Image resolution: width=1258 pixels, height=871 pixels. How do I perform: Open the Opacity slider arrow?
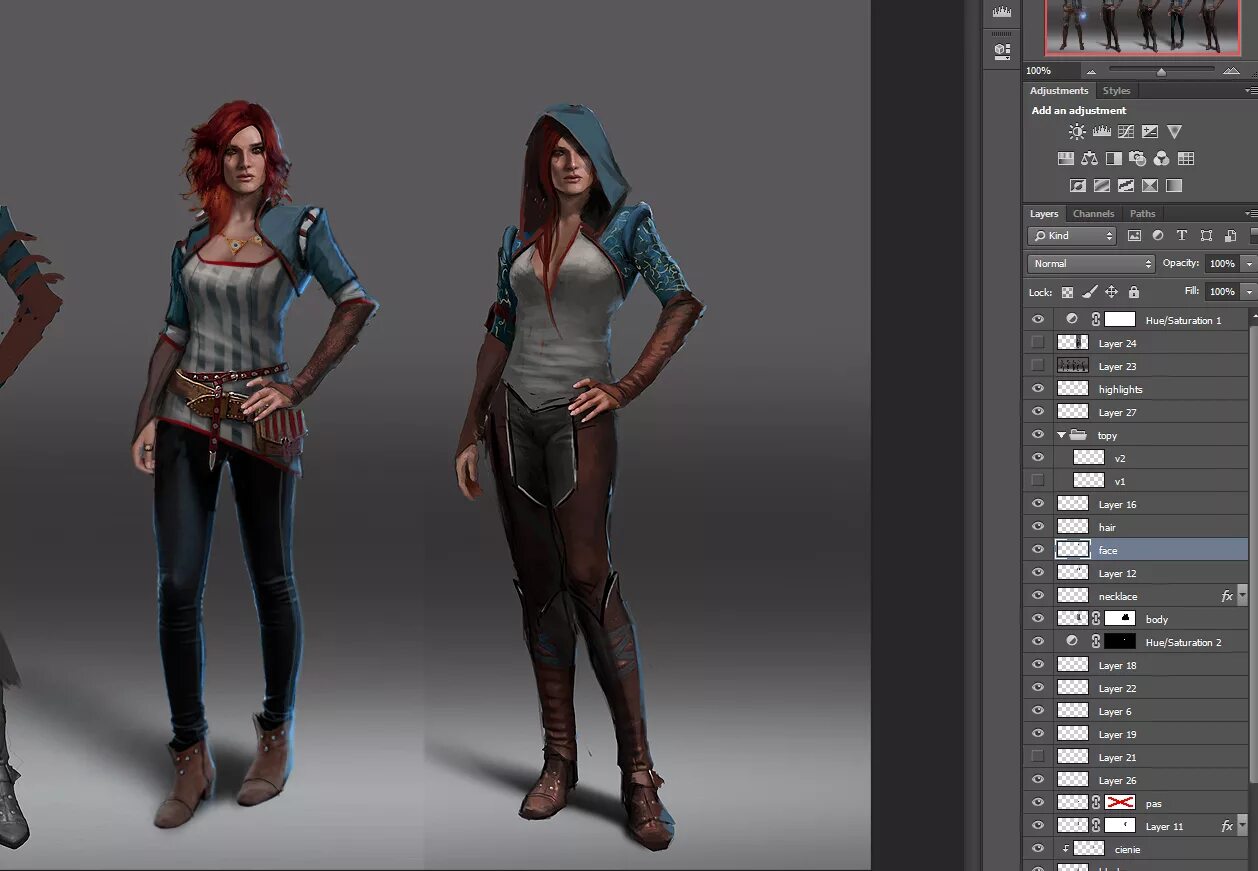[x=1250, y=264]
